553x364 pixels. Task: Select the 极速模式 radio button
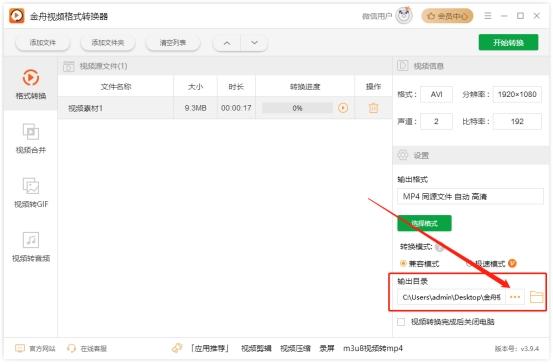(x=470, y=263)
